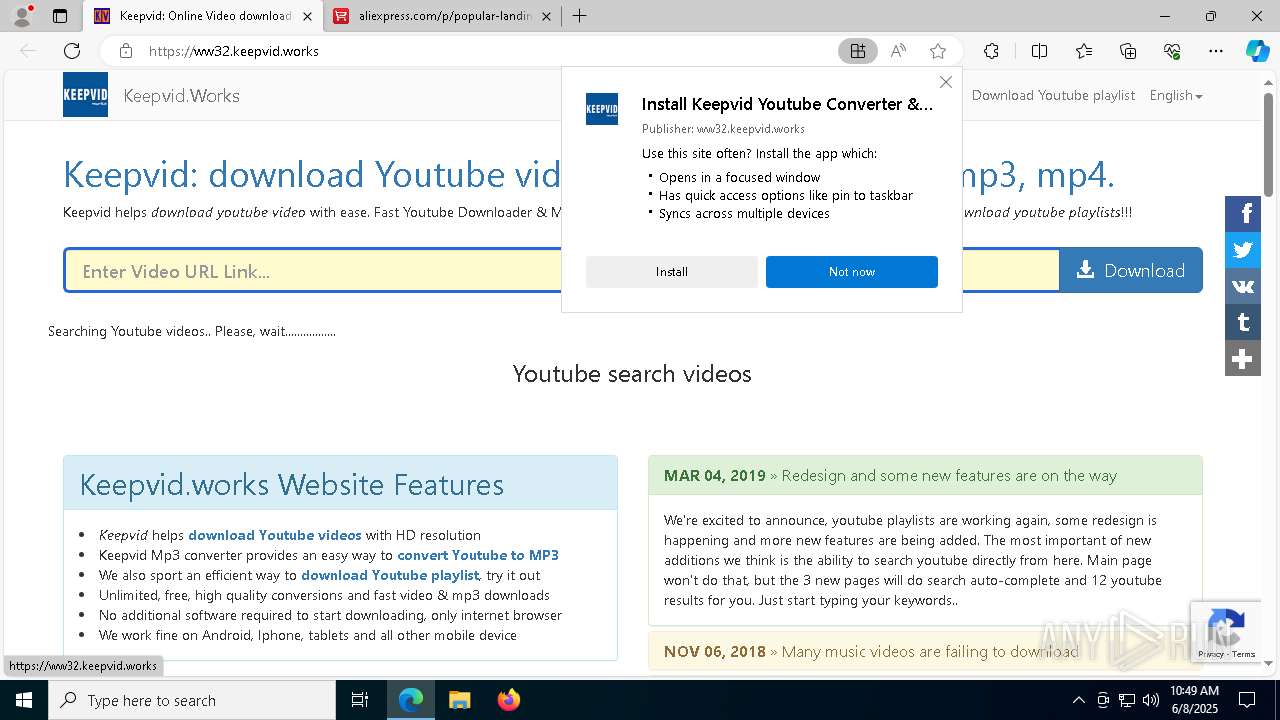This screenshot has height=720, width=1280.
Task: Switch to the aliexpress tab
Action: click(444, 16)
